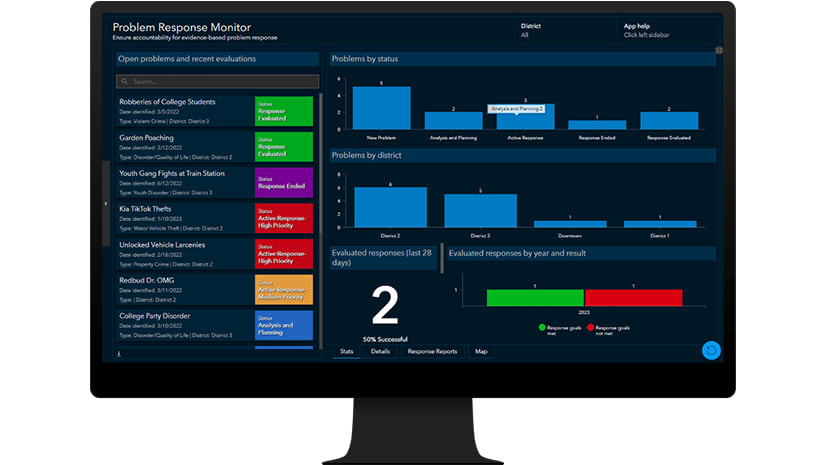This screenshot has height=465, width=826.
Task: Select the Kia TikTok Thefts list item
Action: (215, 219)
